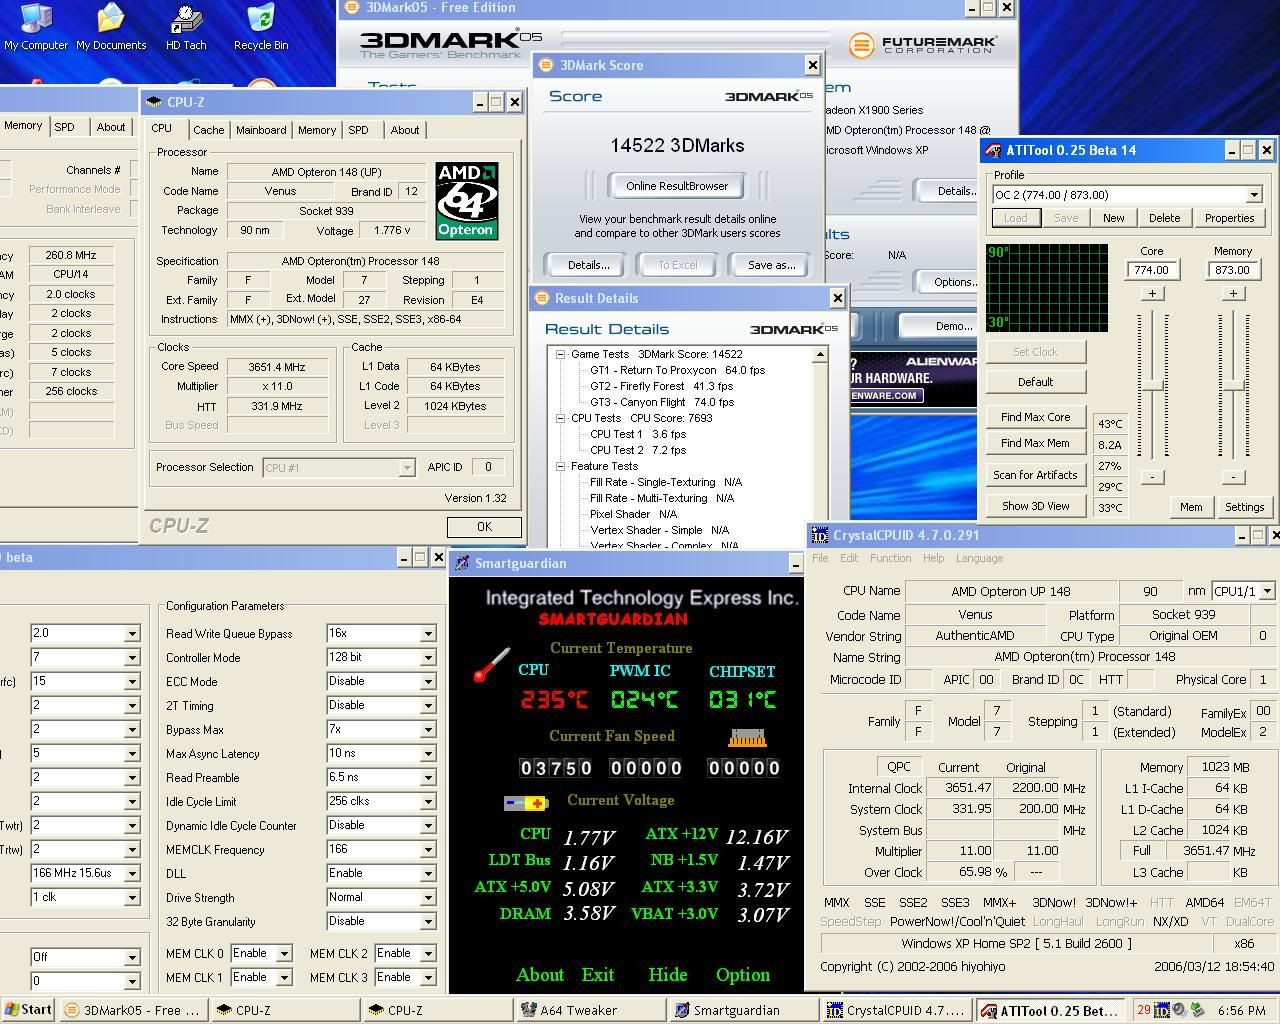Click the Option link in Smartguardian

point(743,974)
